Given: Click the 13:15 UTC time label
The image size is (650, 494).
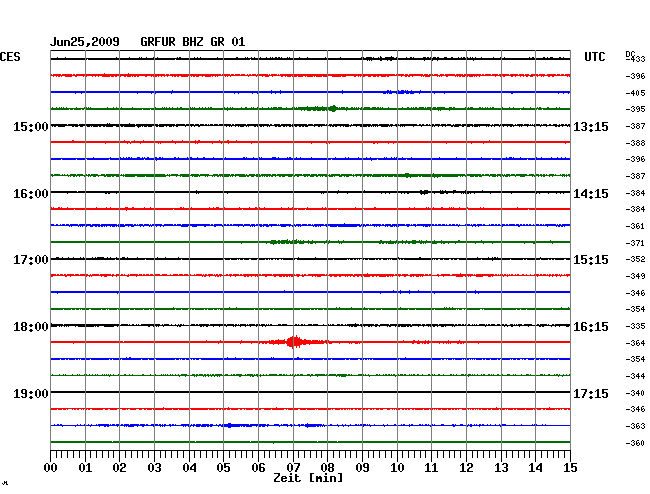Looking at the screenshot, I should point(591,127).
